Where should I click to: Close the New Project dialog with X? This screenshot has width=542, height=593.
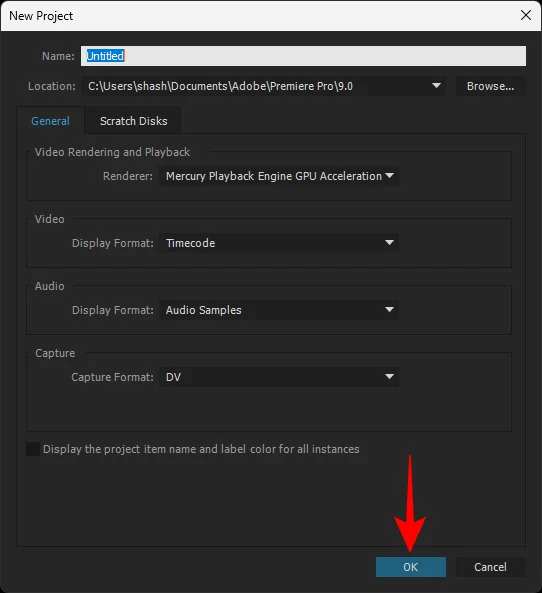[x=526, y=16]
